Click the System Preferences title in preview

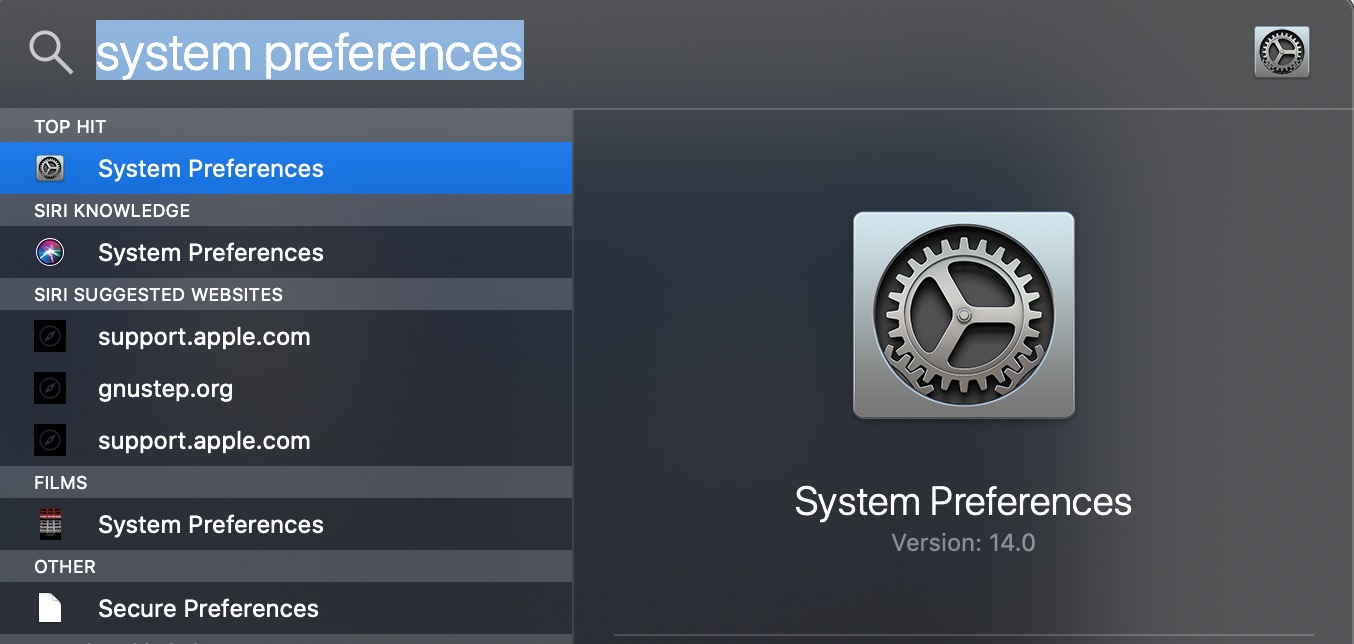[x=963, y=501]
